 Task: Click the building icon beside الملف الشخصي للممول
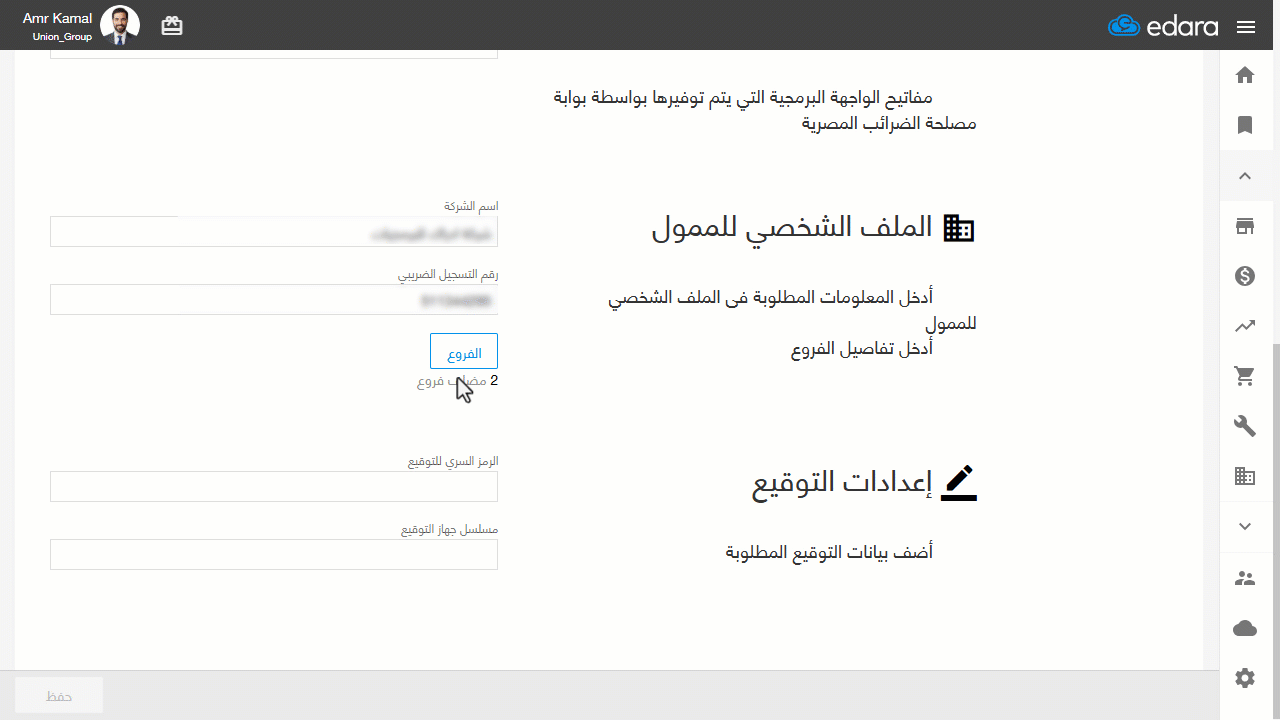(959, 228)
